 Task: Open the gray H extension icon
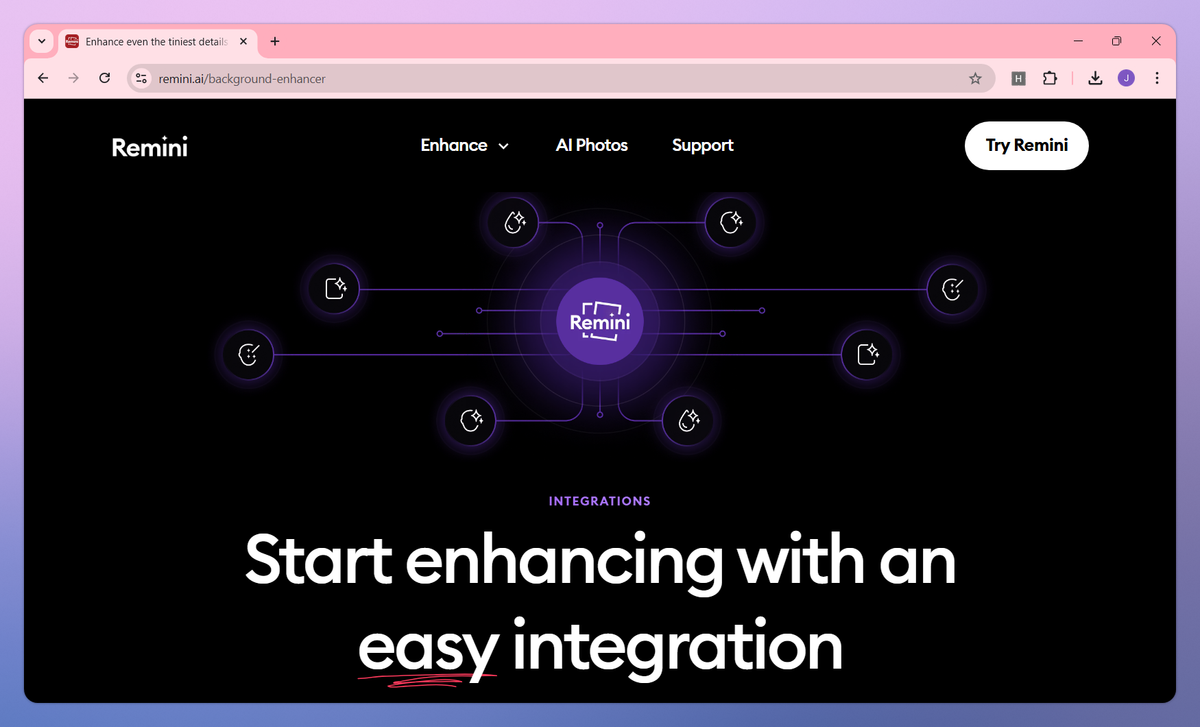point(1019,78)
